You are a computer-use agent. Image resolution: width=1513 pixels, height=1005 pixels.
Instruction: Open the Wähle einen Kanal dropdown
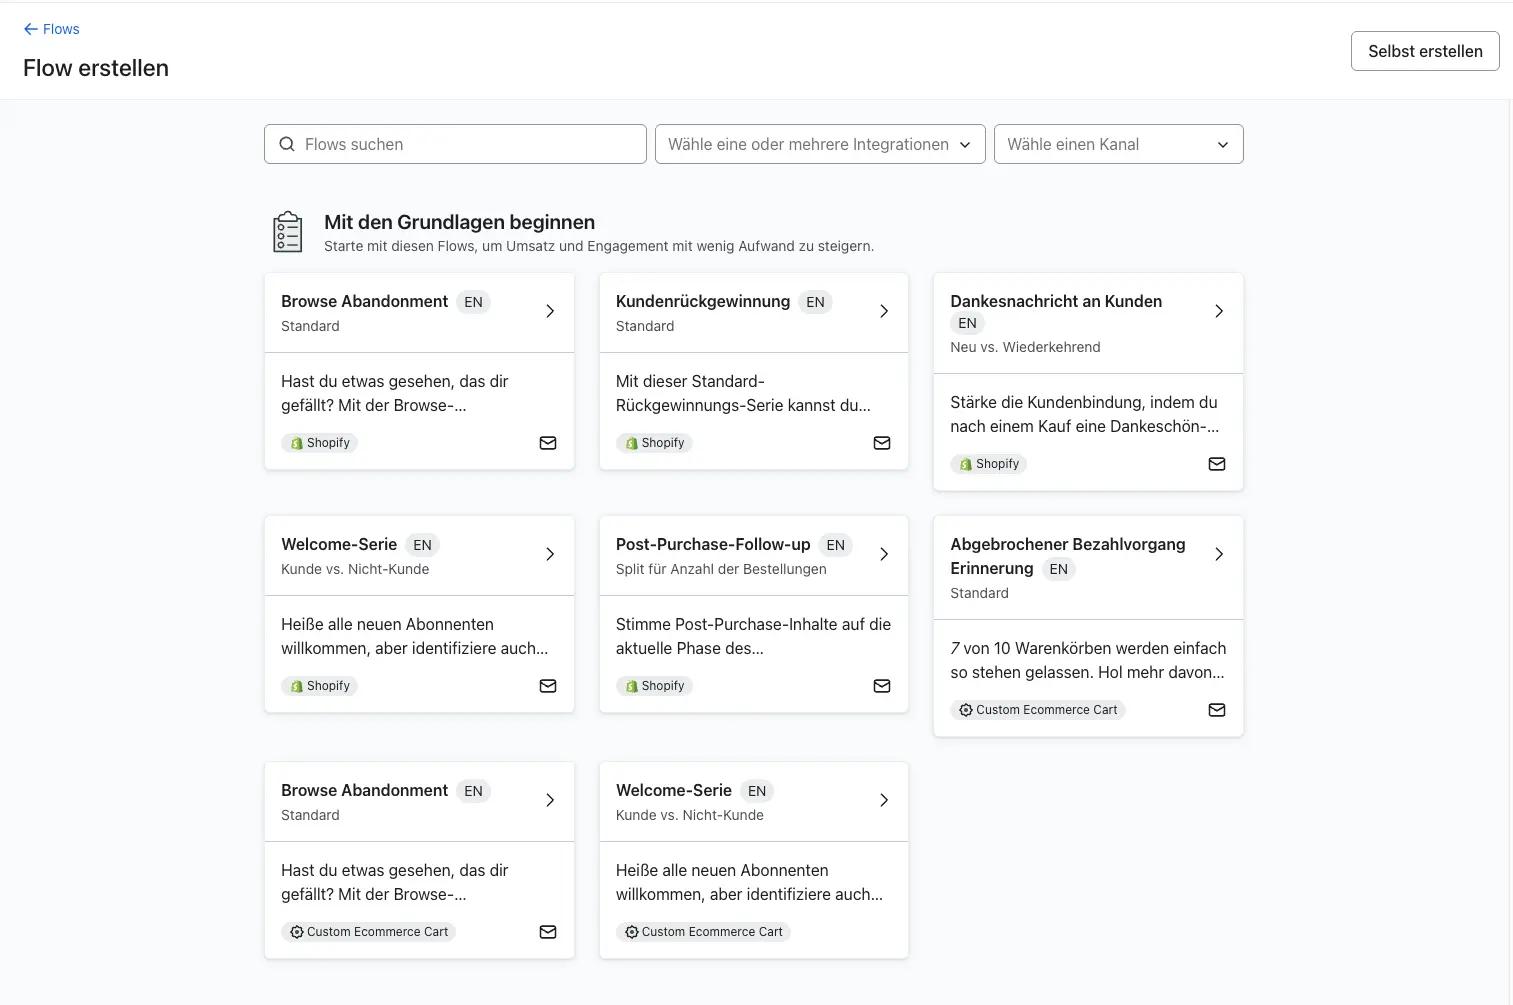pos(1118,144)
